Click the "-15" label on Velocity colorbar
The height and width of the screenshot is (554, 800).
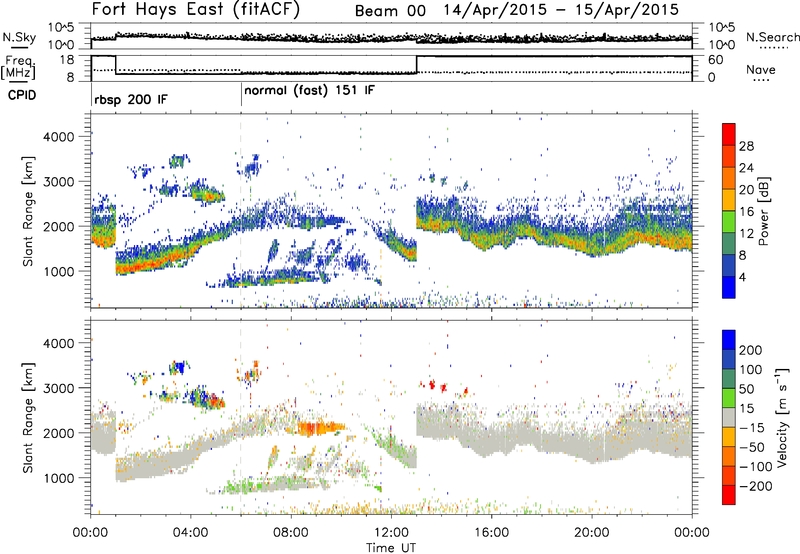pos(752,428)
